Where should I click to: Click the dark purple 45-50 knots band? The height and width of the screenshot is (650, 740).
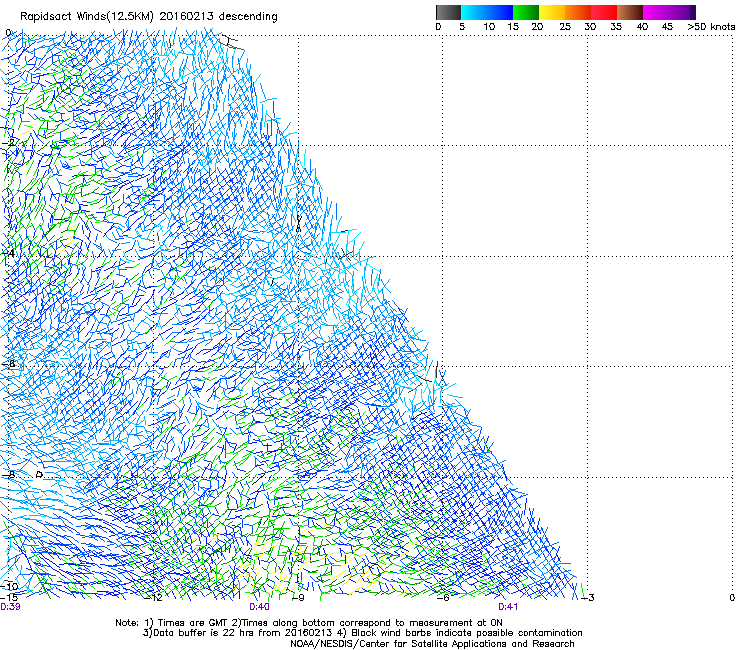(682, 12)
